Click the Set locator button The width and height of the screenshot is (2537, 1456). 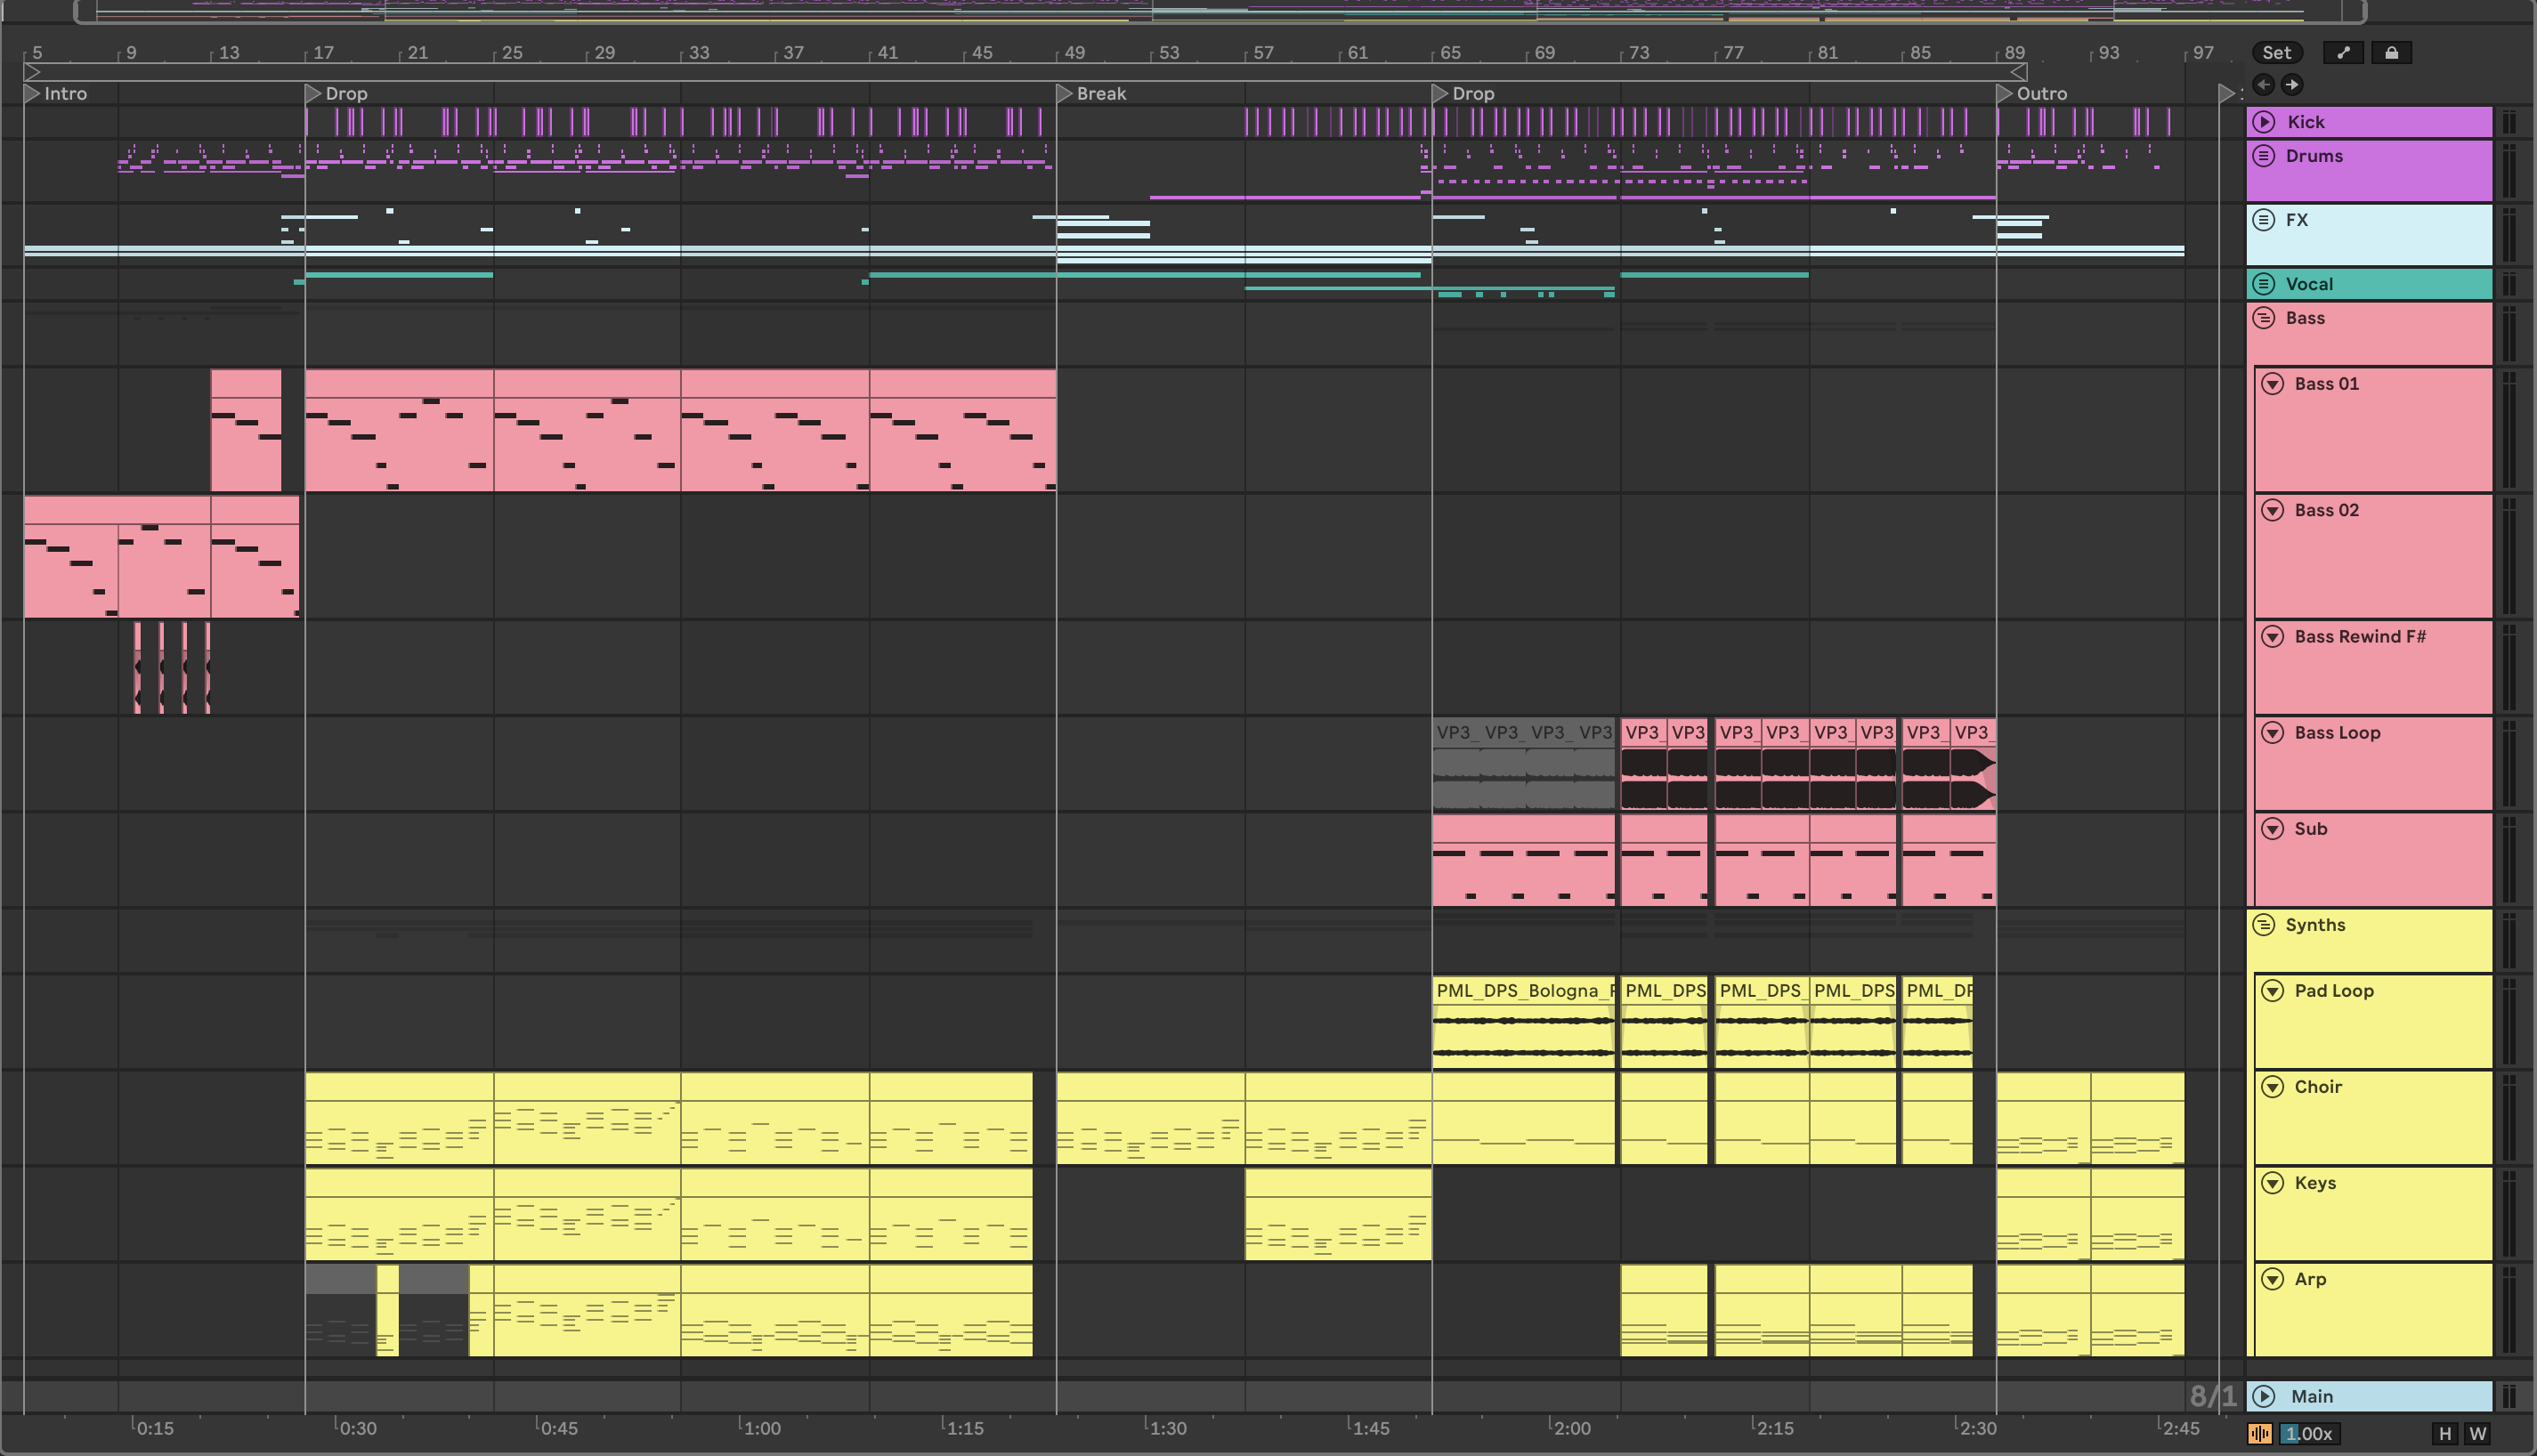[x=2276, y=53]
